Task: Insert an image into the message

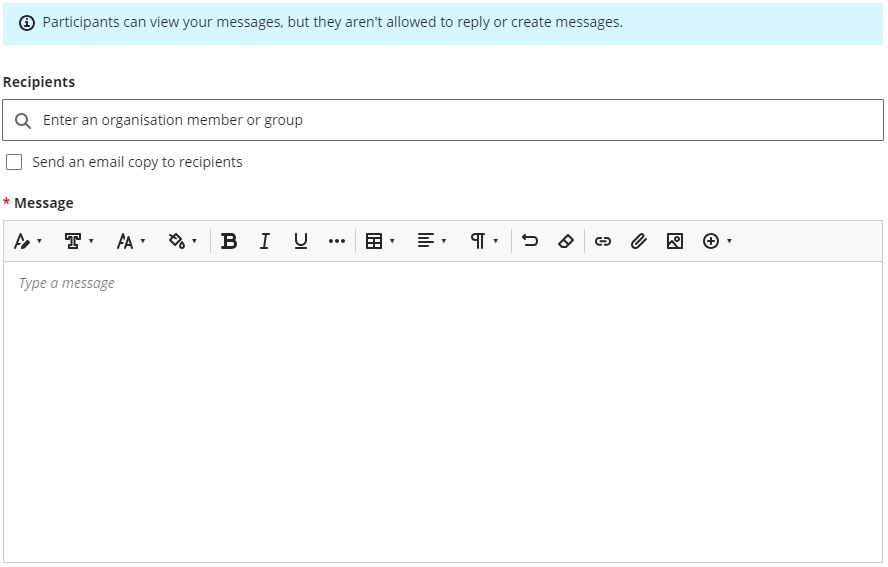Action: click(675, 241)
